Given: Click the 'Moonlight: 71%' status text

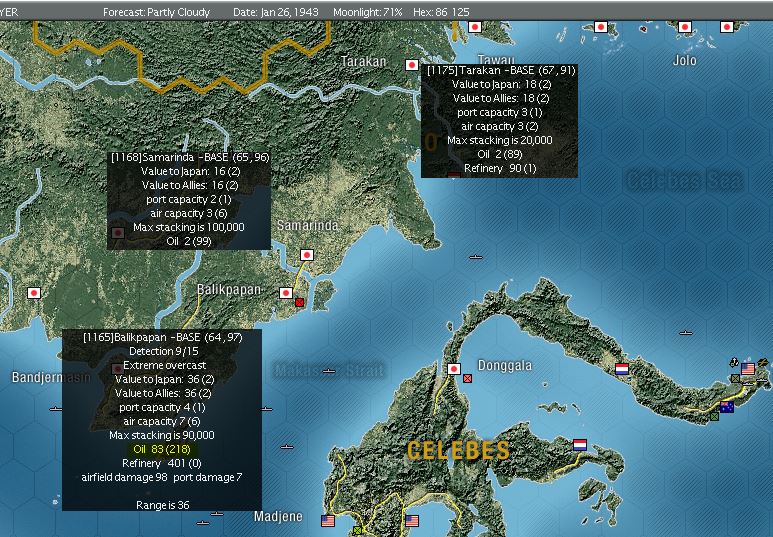Looking at the screenshot, I should 368,12.
